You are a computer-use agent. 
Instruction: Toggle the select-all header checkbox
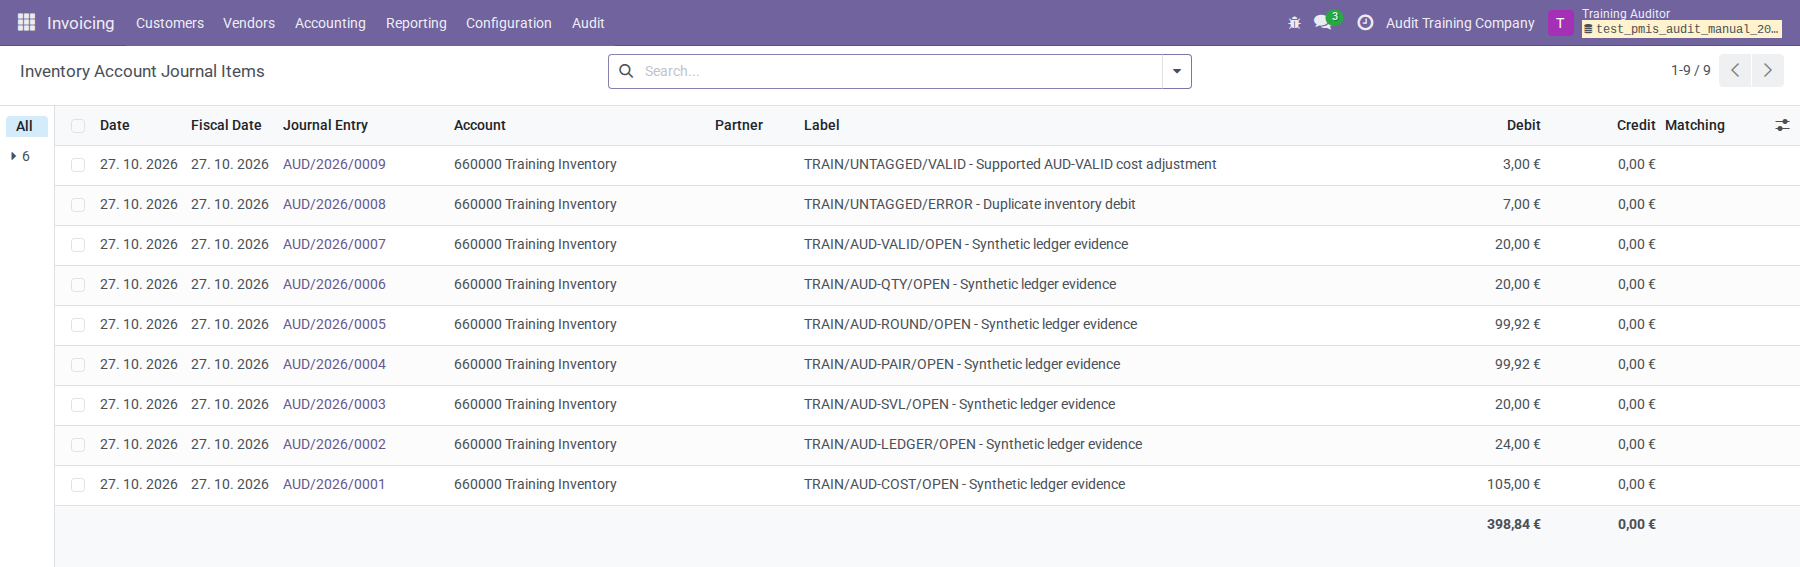click(x=78, y=125)
